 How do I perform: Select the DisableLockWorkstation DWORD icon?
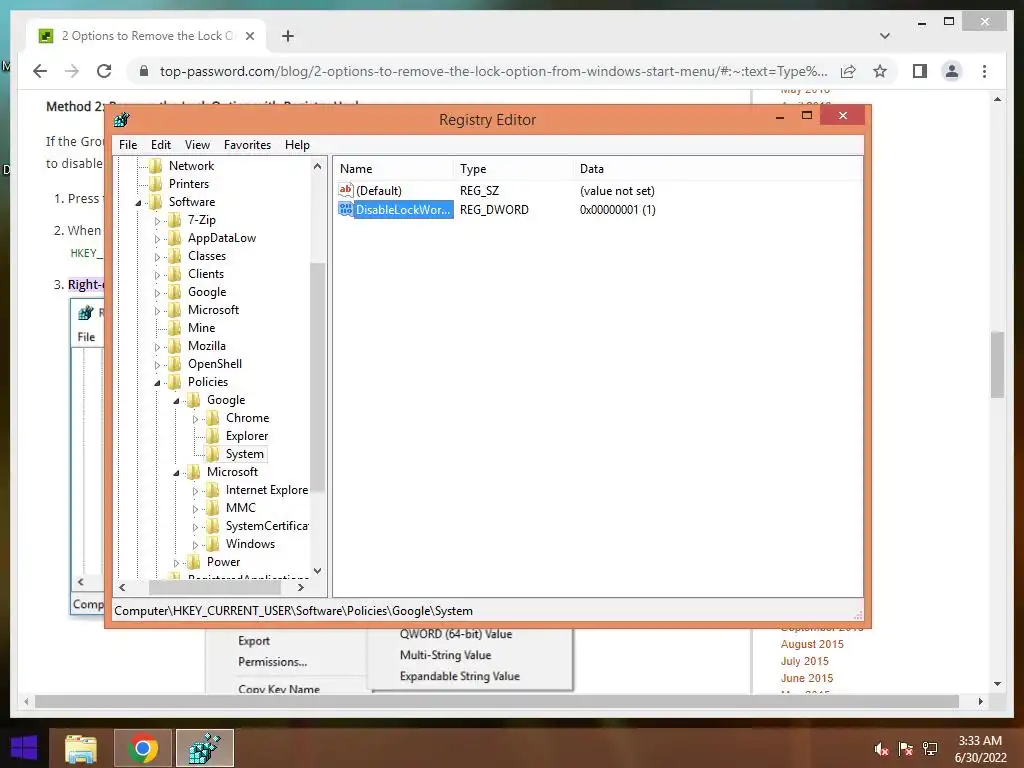click(345, 210)
